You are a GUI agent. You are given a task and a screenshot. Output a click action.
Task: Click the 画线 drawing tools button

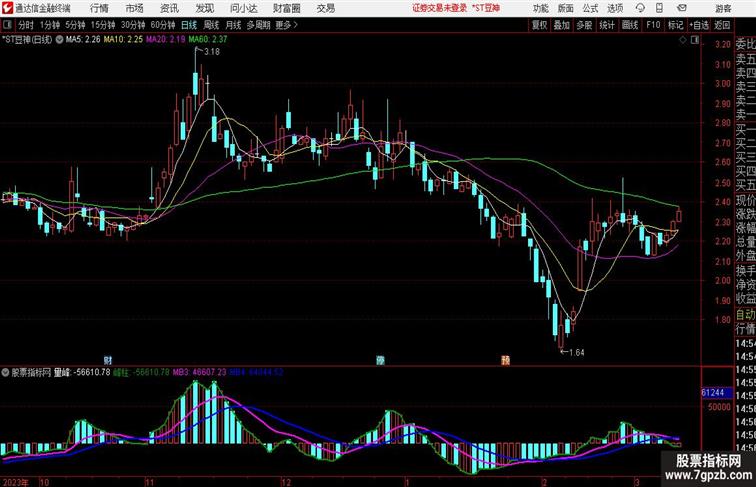[630, 25]
